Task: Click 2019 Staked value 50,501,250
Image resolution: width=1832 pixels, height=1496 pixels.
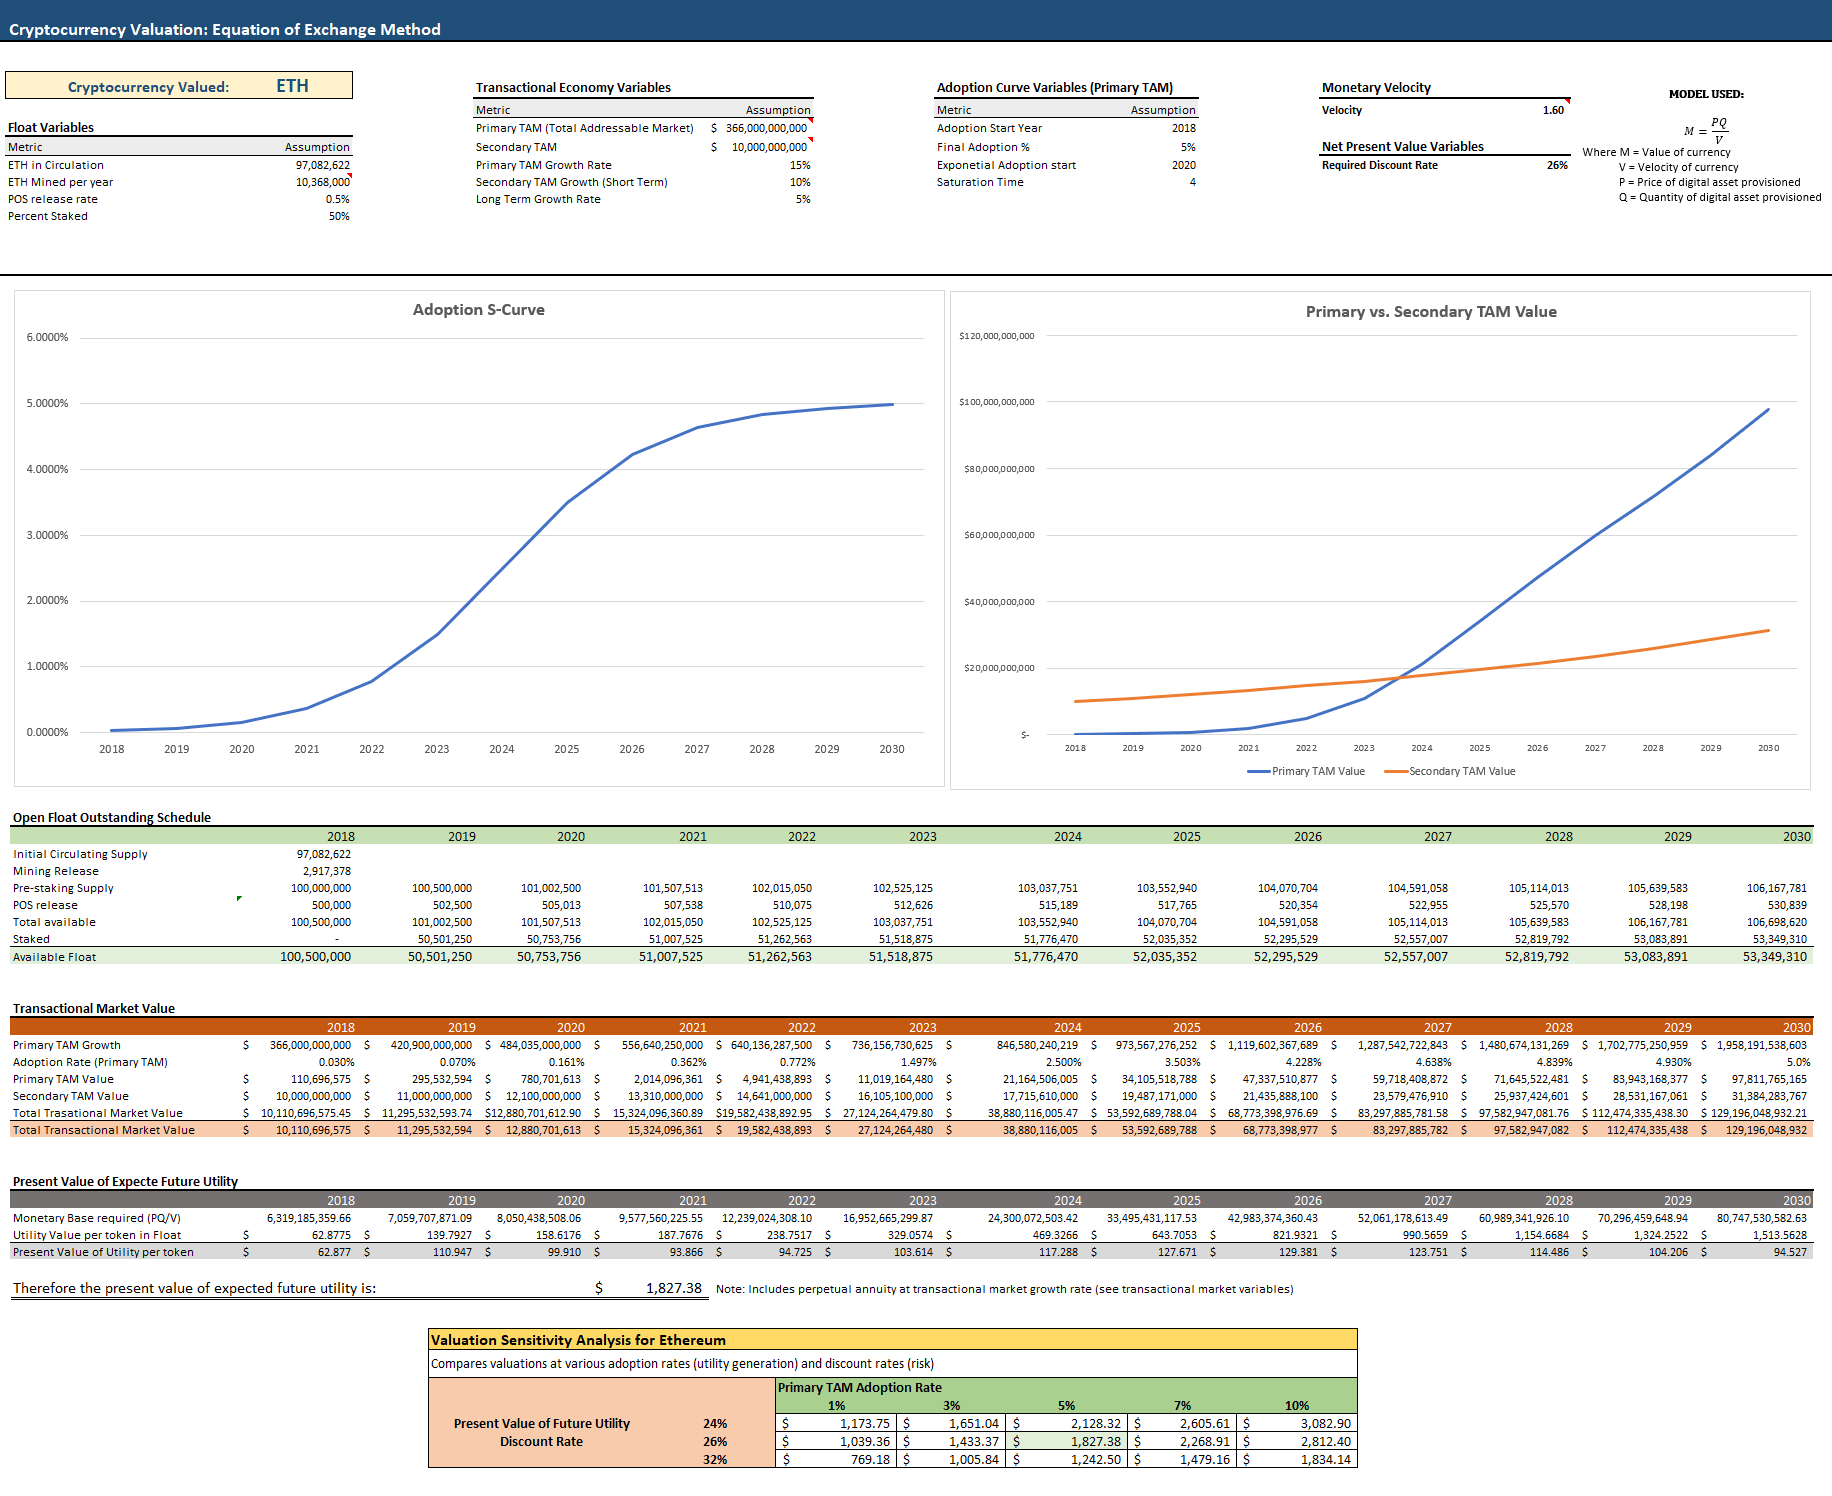Action: (x=444, y=939)
